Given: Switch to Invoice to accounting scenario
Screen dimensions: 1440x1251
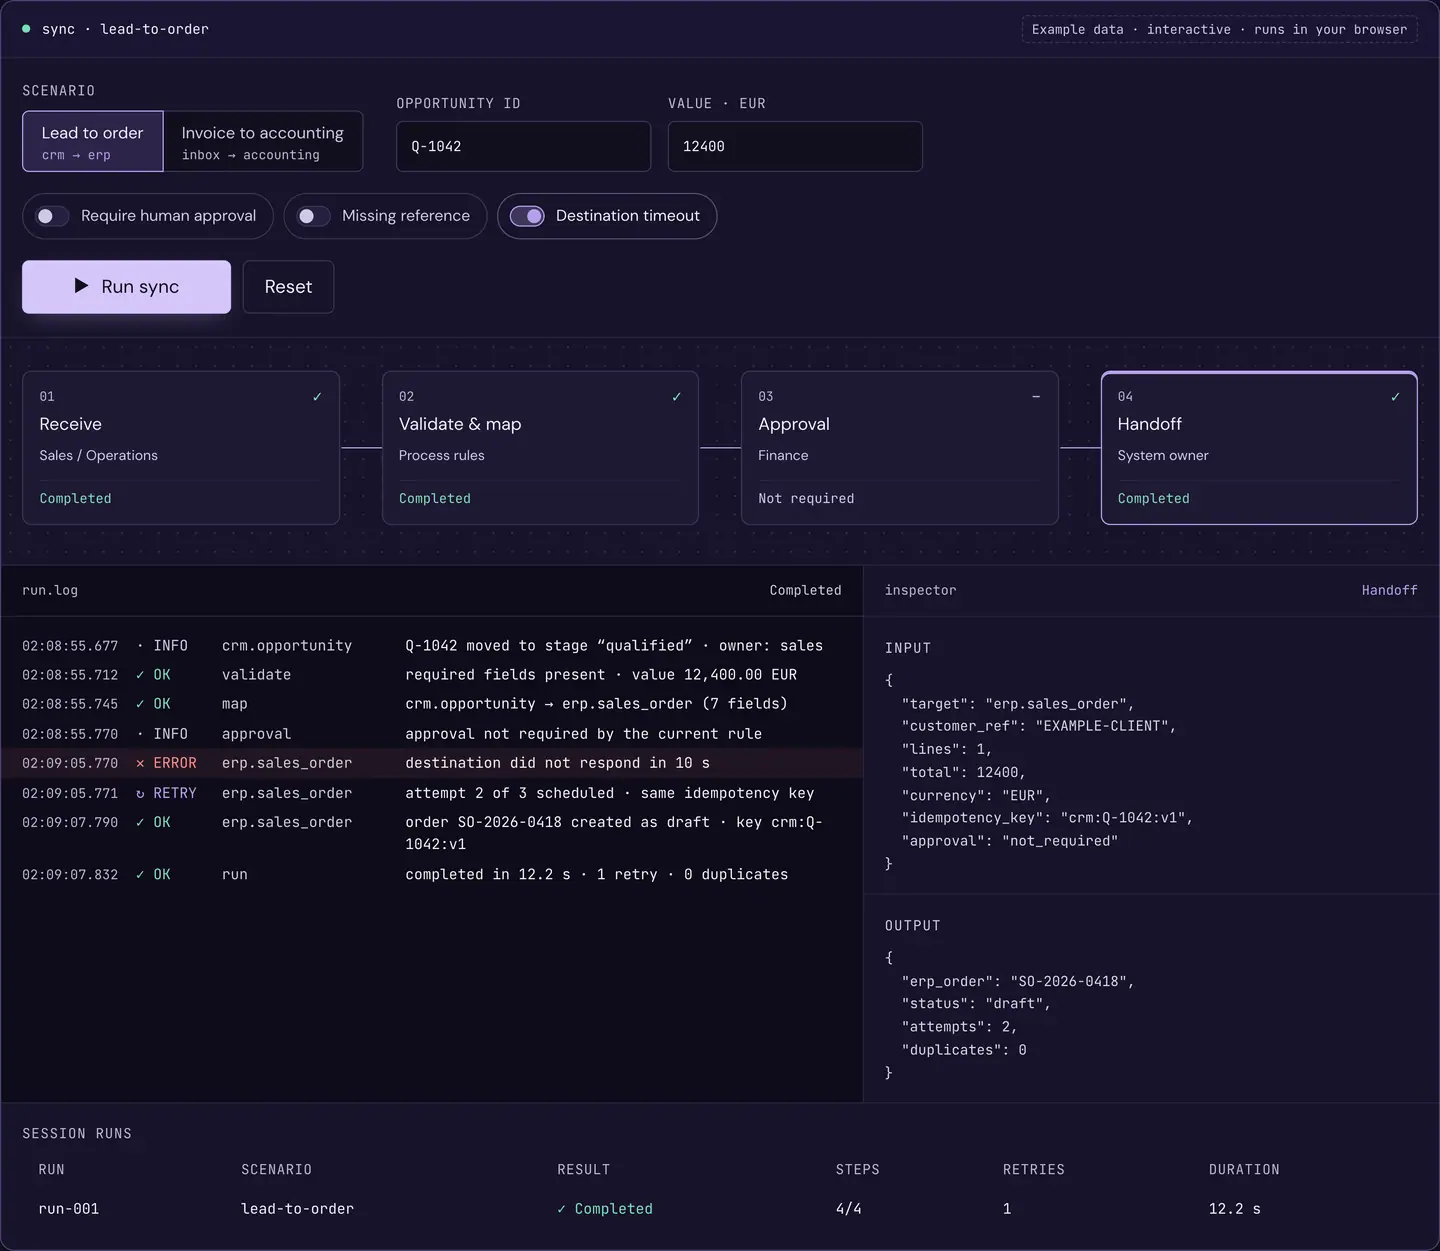Looking at the screenshot, I should pos(263,141).
